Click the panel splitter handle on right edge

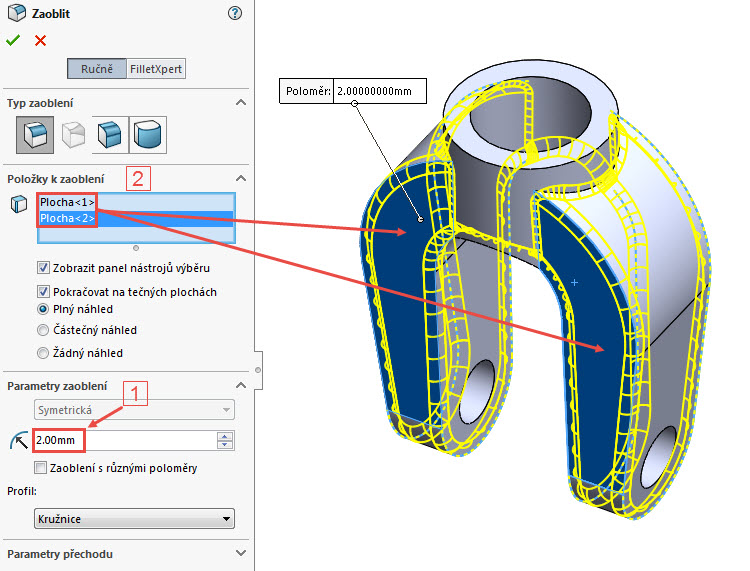pyautogui.click(x=258, y=370)
